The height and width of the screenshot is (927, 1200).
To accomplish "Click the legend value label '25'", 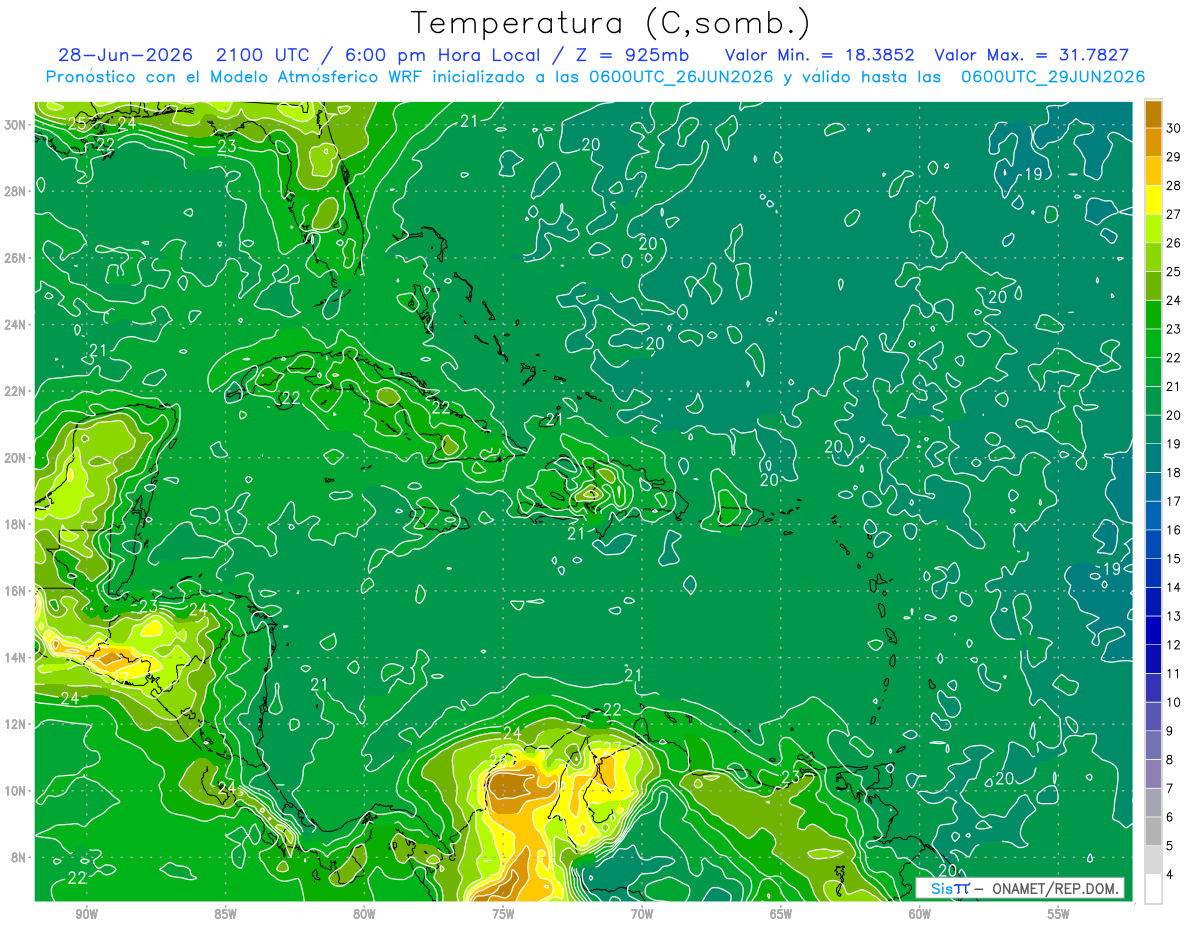I will [x=1174, y=272].
